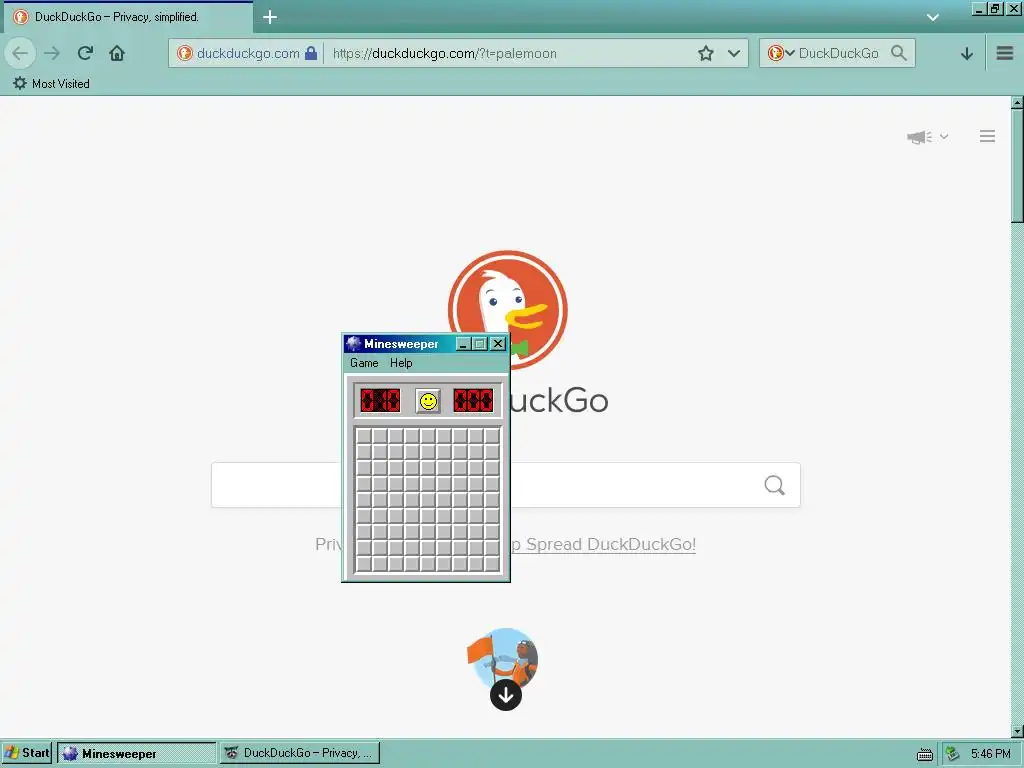Open the downloads arrow icon
The image size is (1024, 768).
click(x=967, y=54)
